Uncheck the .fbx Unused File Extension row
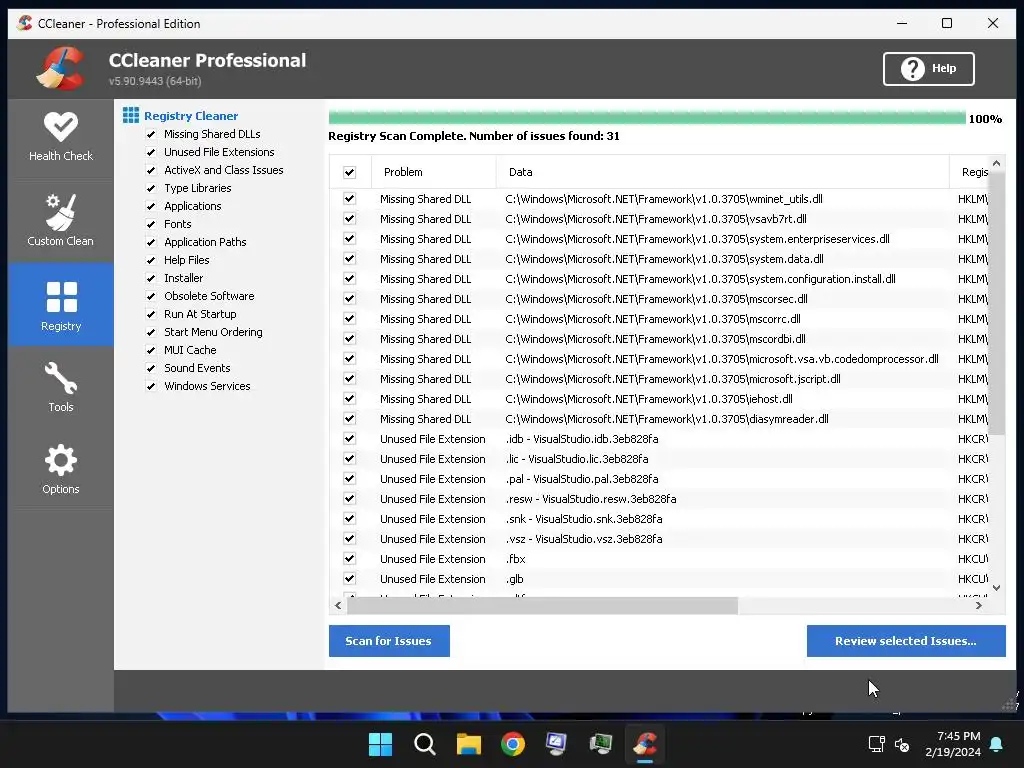 click(349, 558)
